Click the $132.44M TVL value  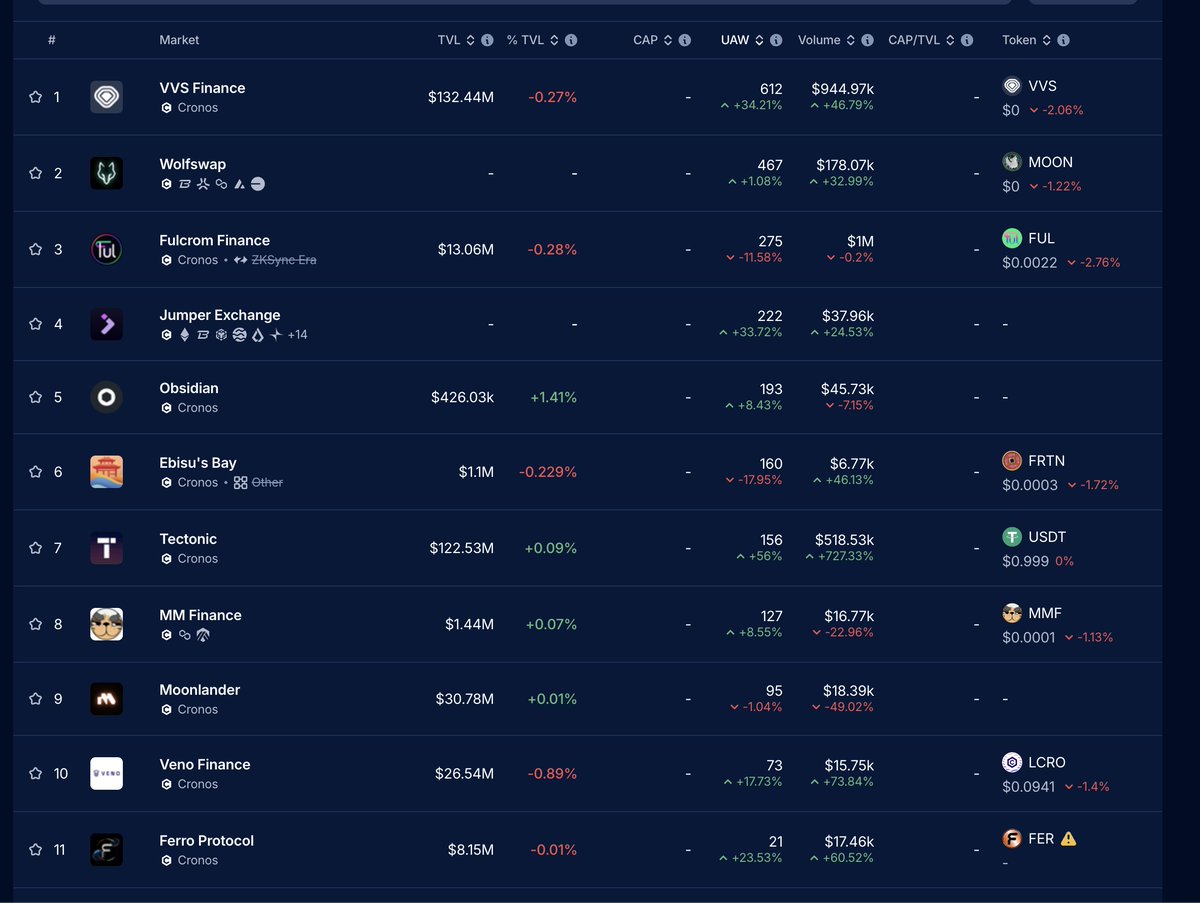point(461,97)
